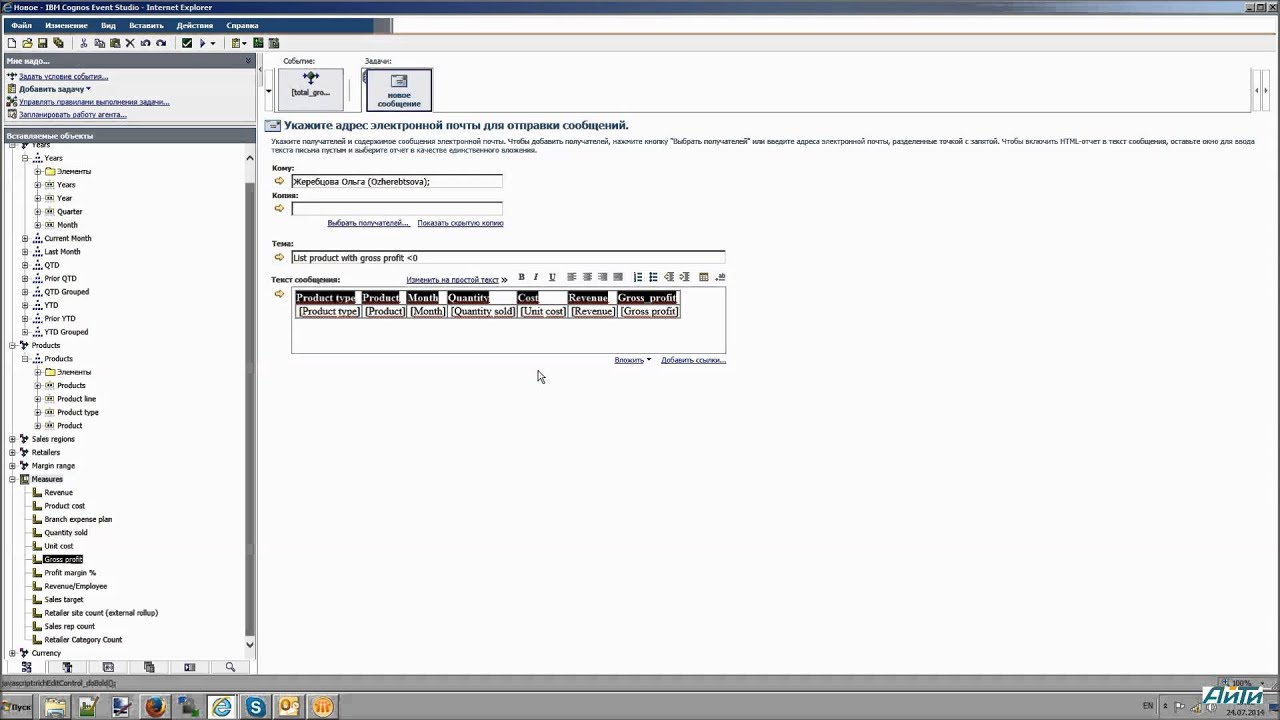Justify message text
The width and height of the screenshot is (1280, 720).
[618, 277]
